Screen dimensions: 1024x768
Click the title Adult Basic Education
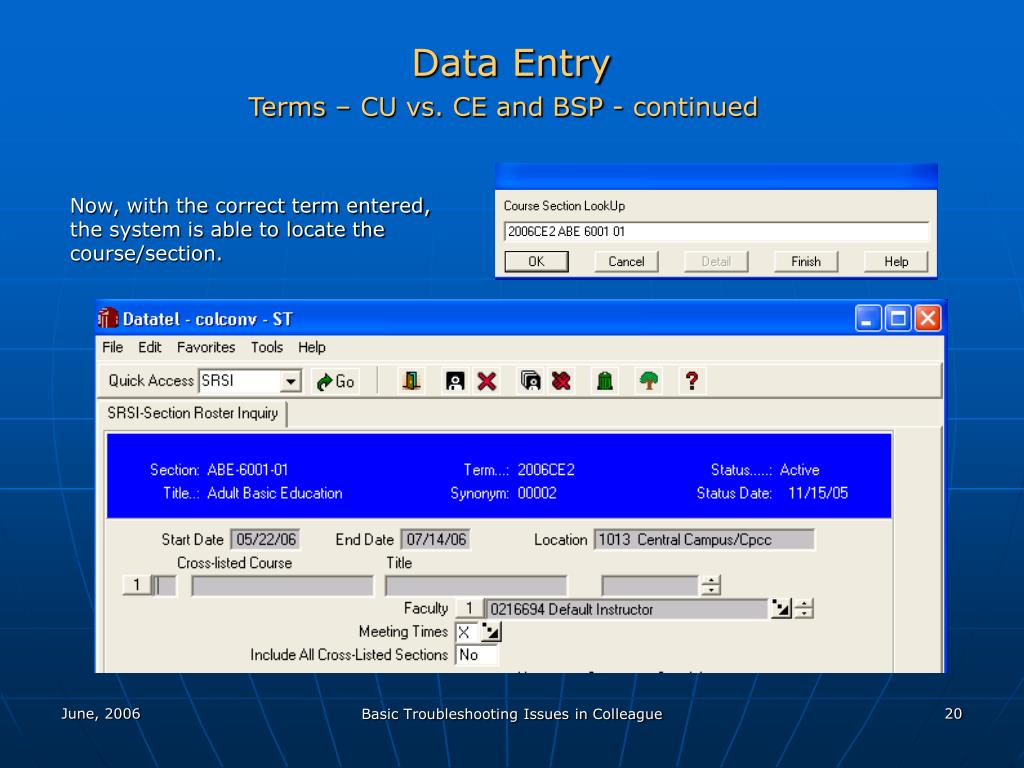[275, 493]
